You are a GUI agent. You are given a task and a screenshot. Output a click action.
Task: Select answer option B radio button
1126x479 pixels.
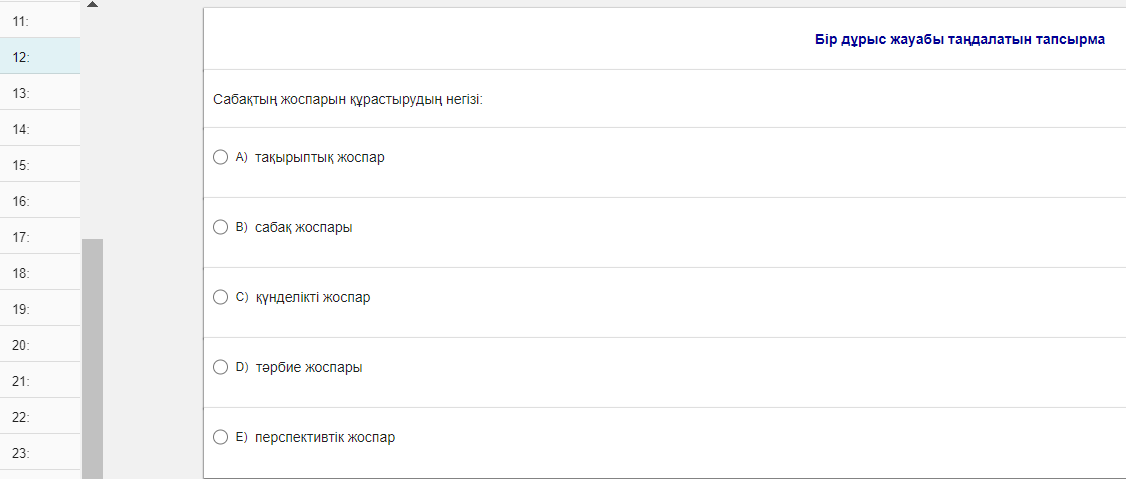coord(221,227)
